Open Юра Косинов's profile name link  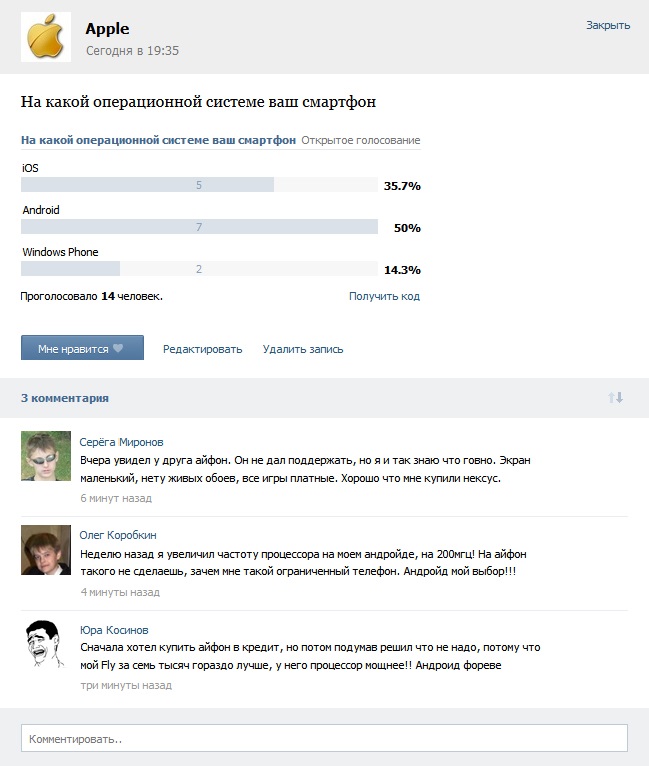pyautogui.click(x=114, y=630)
